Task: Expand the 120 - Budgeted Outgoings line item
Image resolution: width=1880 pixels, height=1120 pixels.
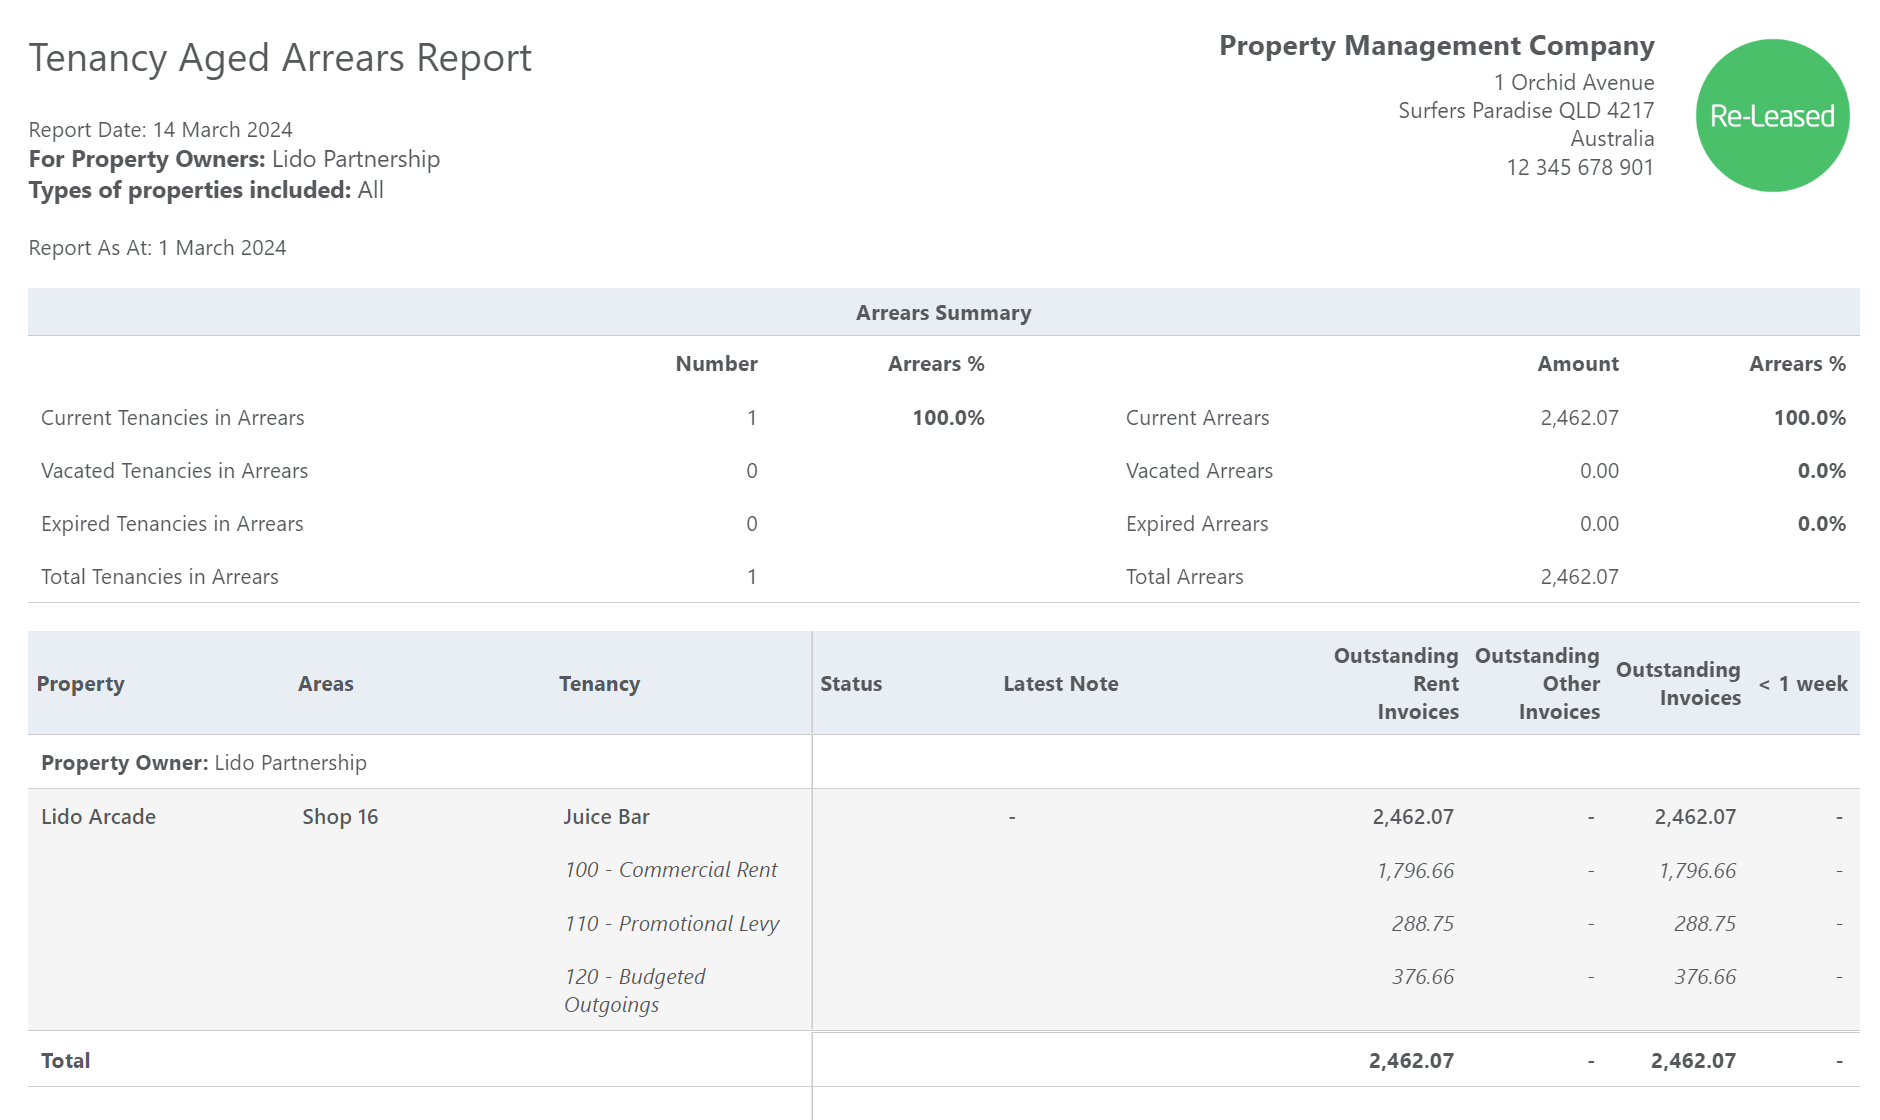Action: (x=635, y=990)
